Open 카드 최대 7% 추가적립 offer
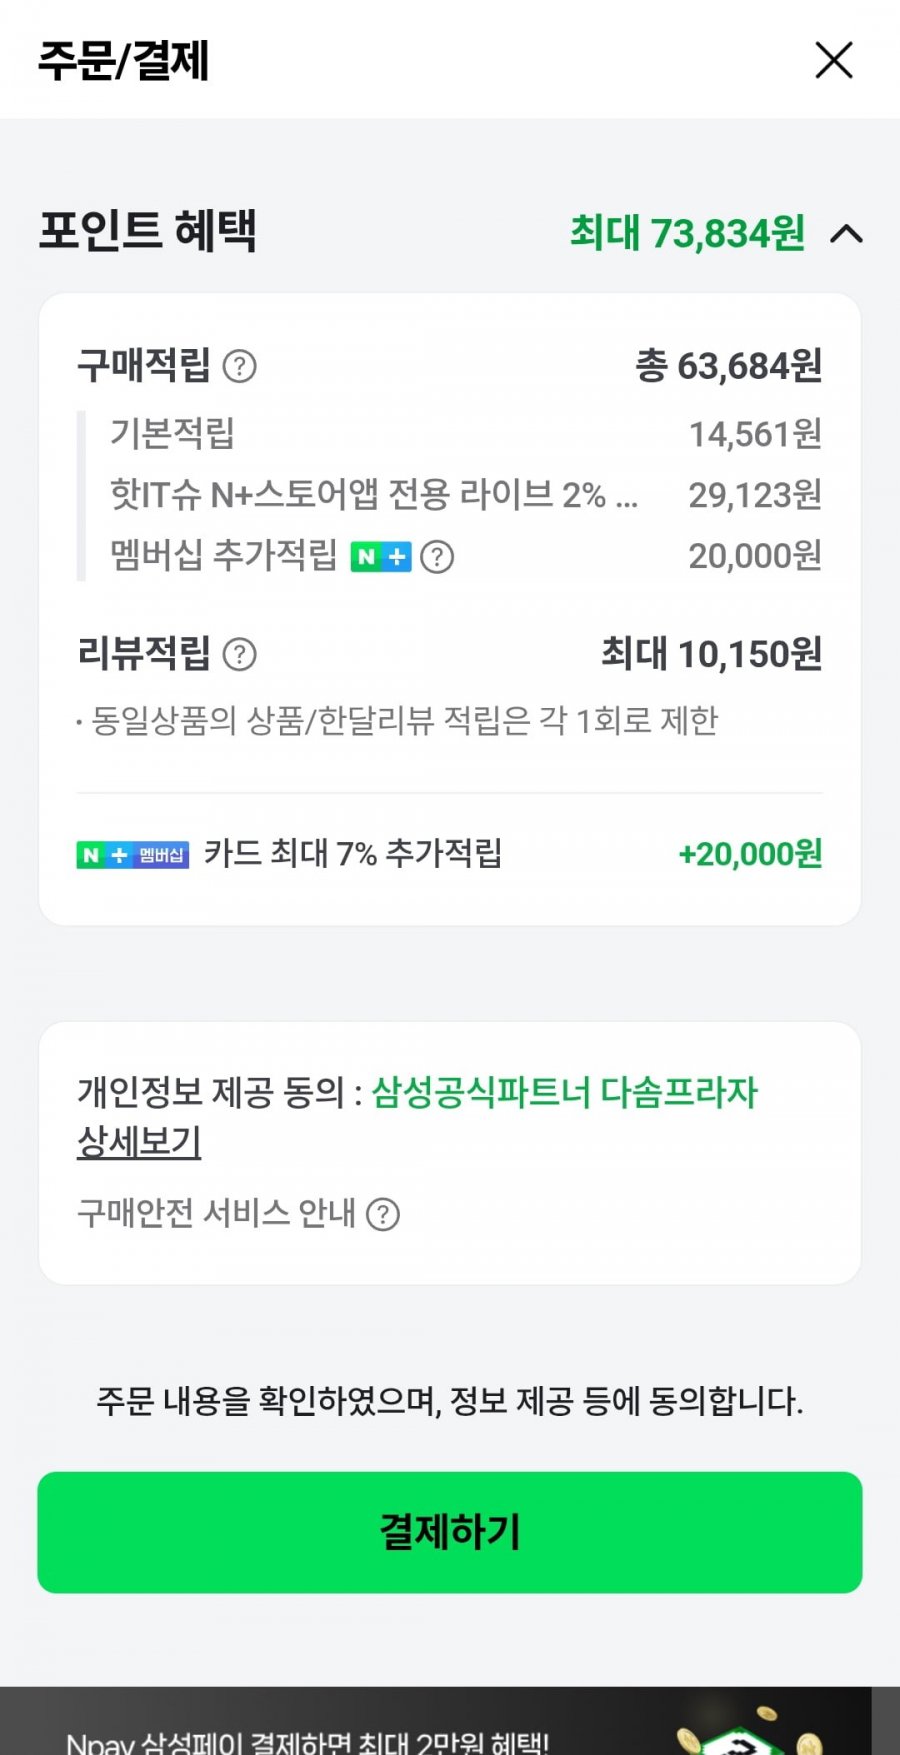The height and width of the screenshot is (1755, 900). click(352, 854)
